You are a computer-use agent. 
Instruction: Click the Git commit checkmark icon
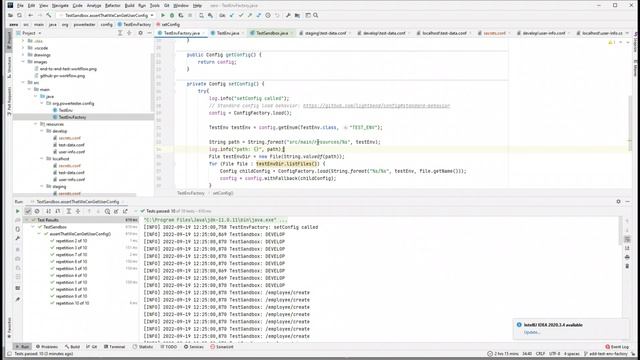(241, 16)
